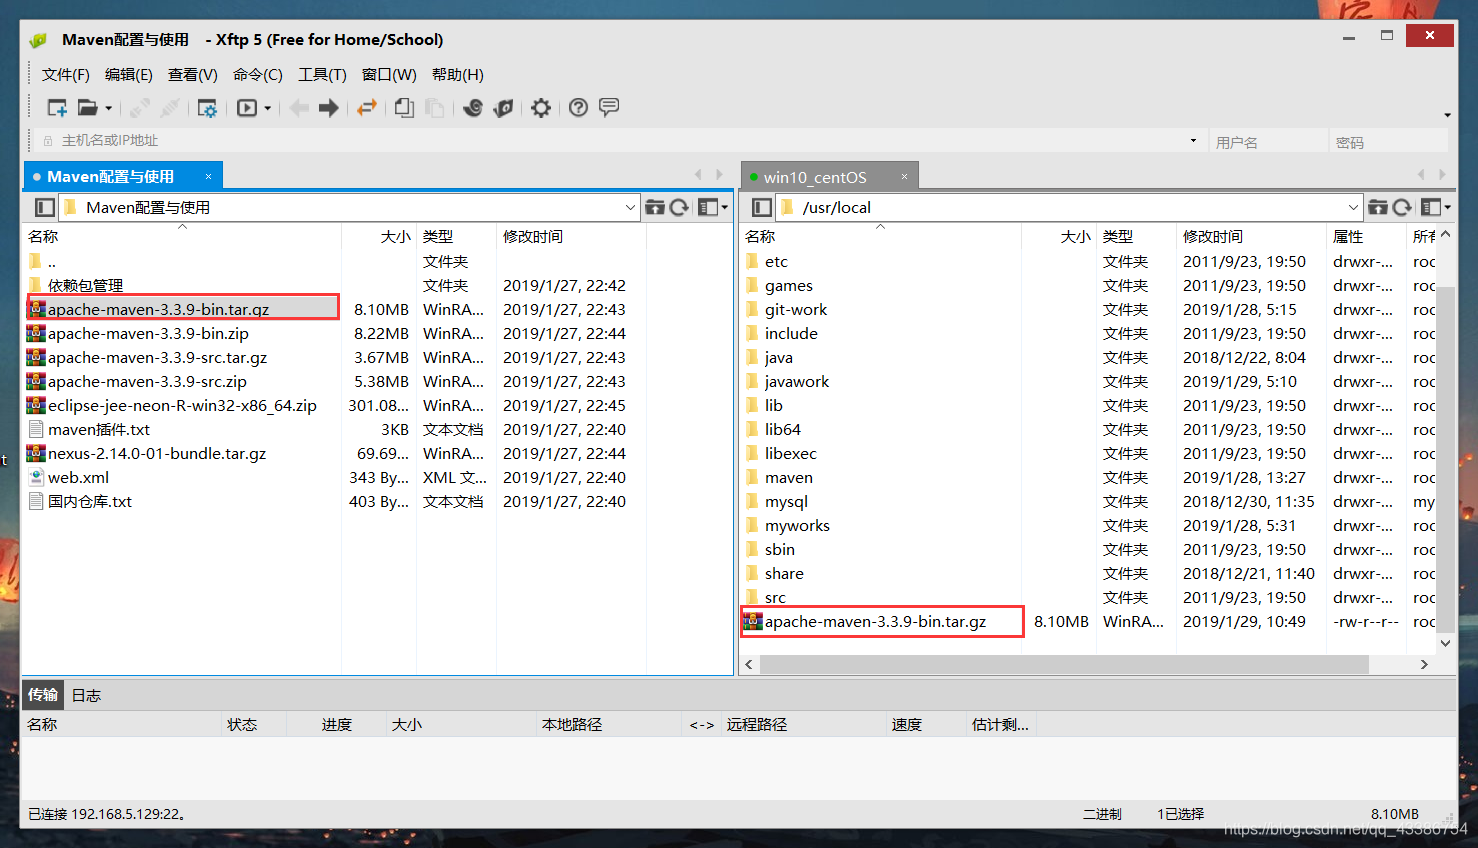
Task: Refresh the remote /usr/local listing
Action: click(1403, 207)
